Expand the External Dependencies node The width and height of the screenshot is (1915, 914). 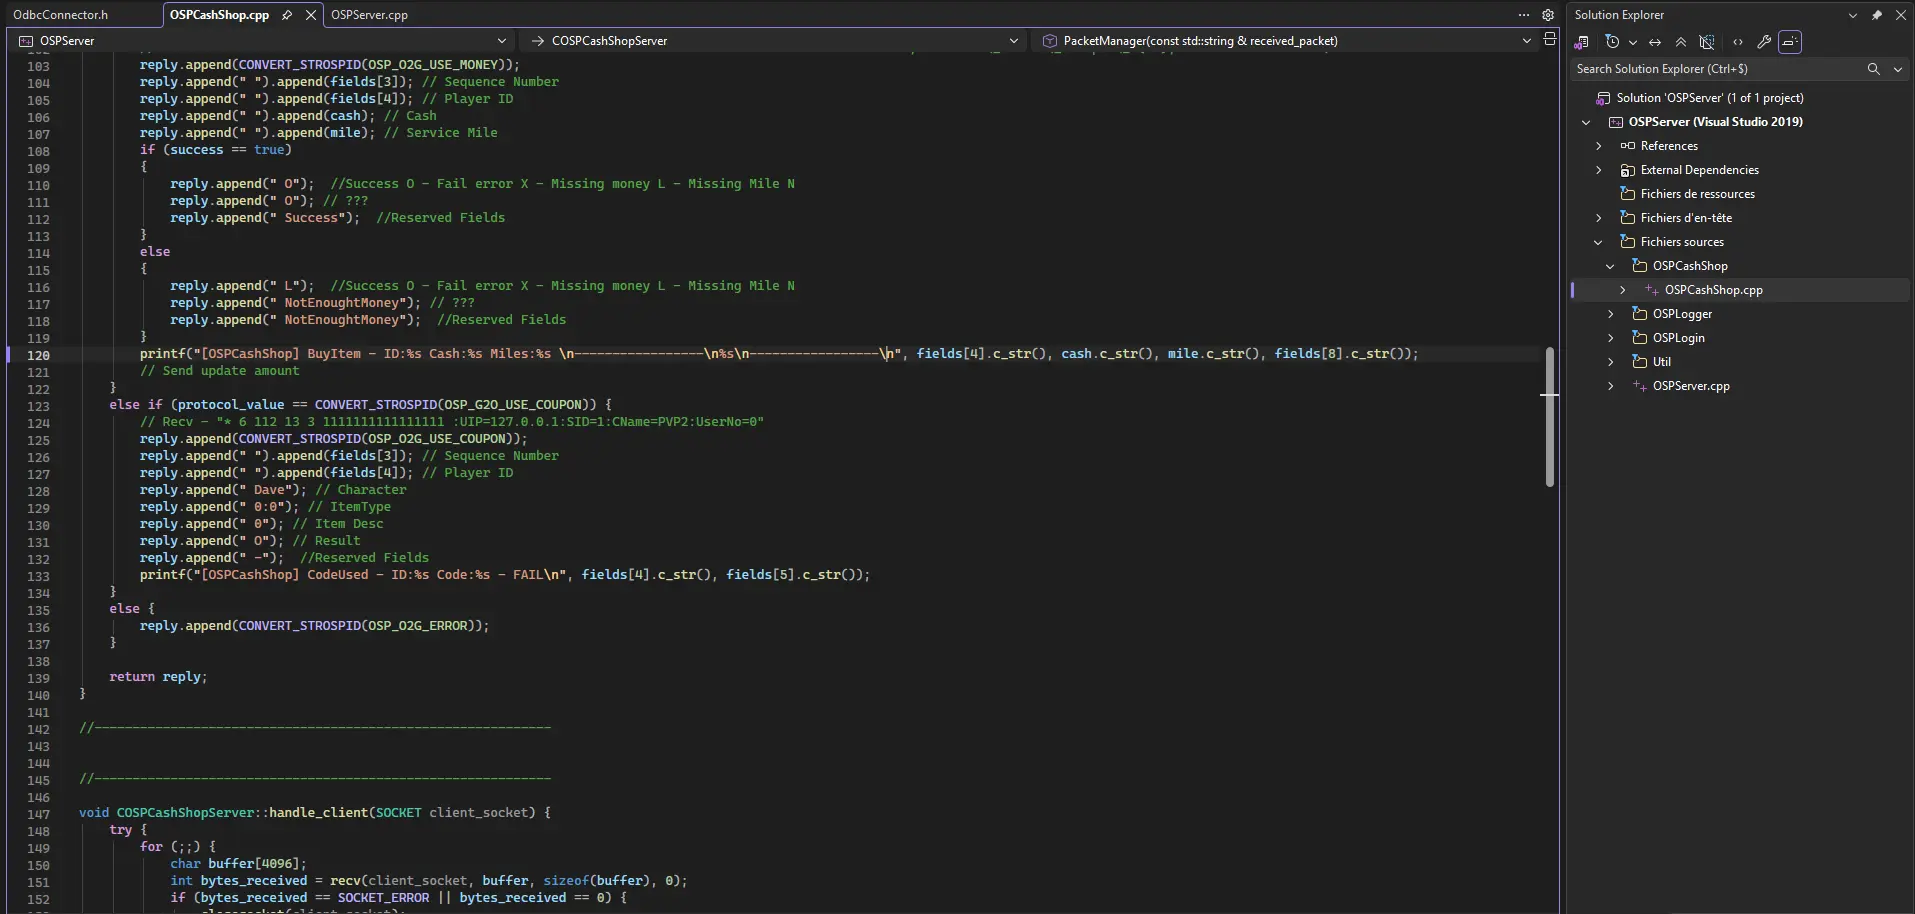[1598, 170]
